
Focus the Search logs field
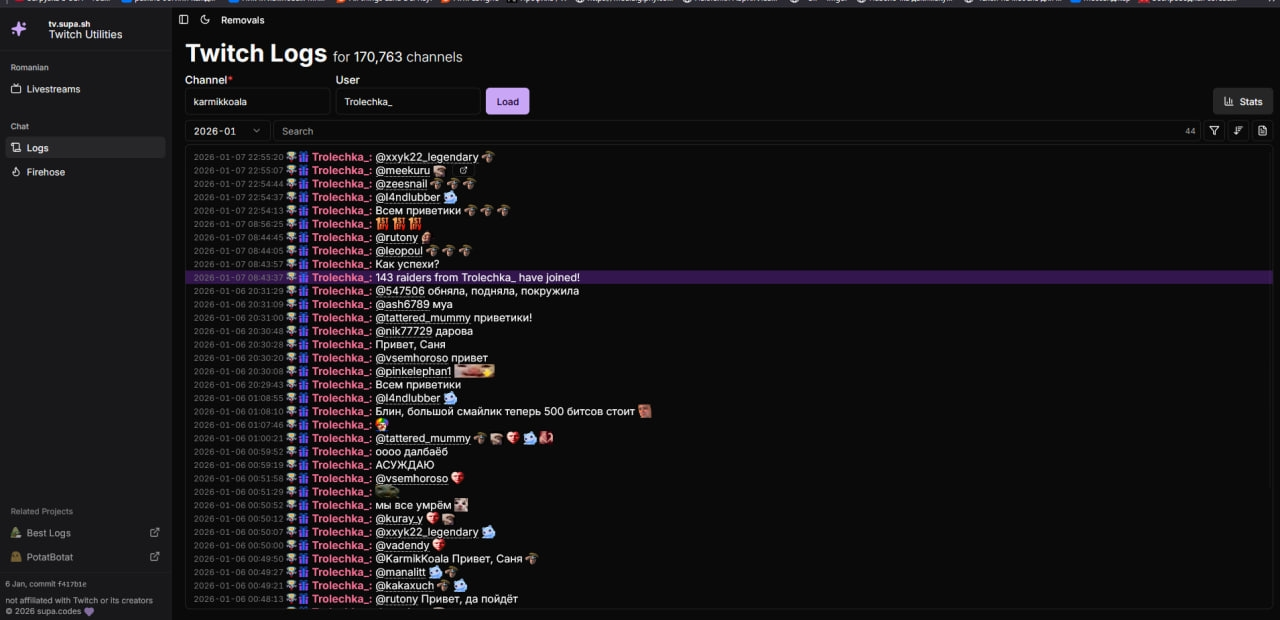[737, 131]
